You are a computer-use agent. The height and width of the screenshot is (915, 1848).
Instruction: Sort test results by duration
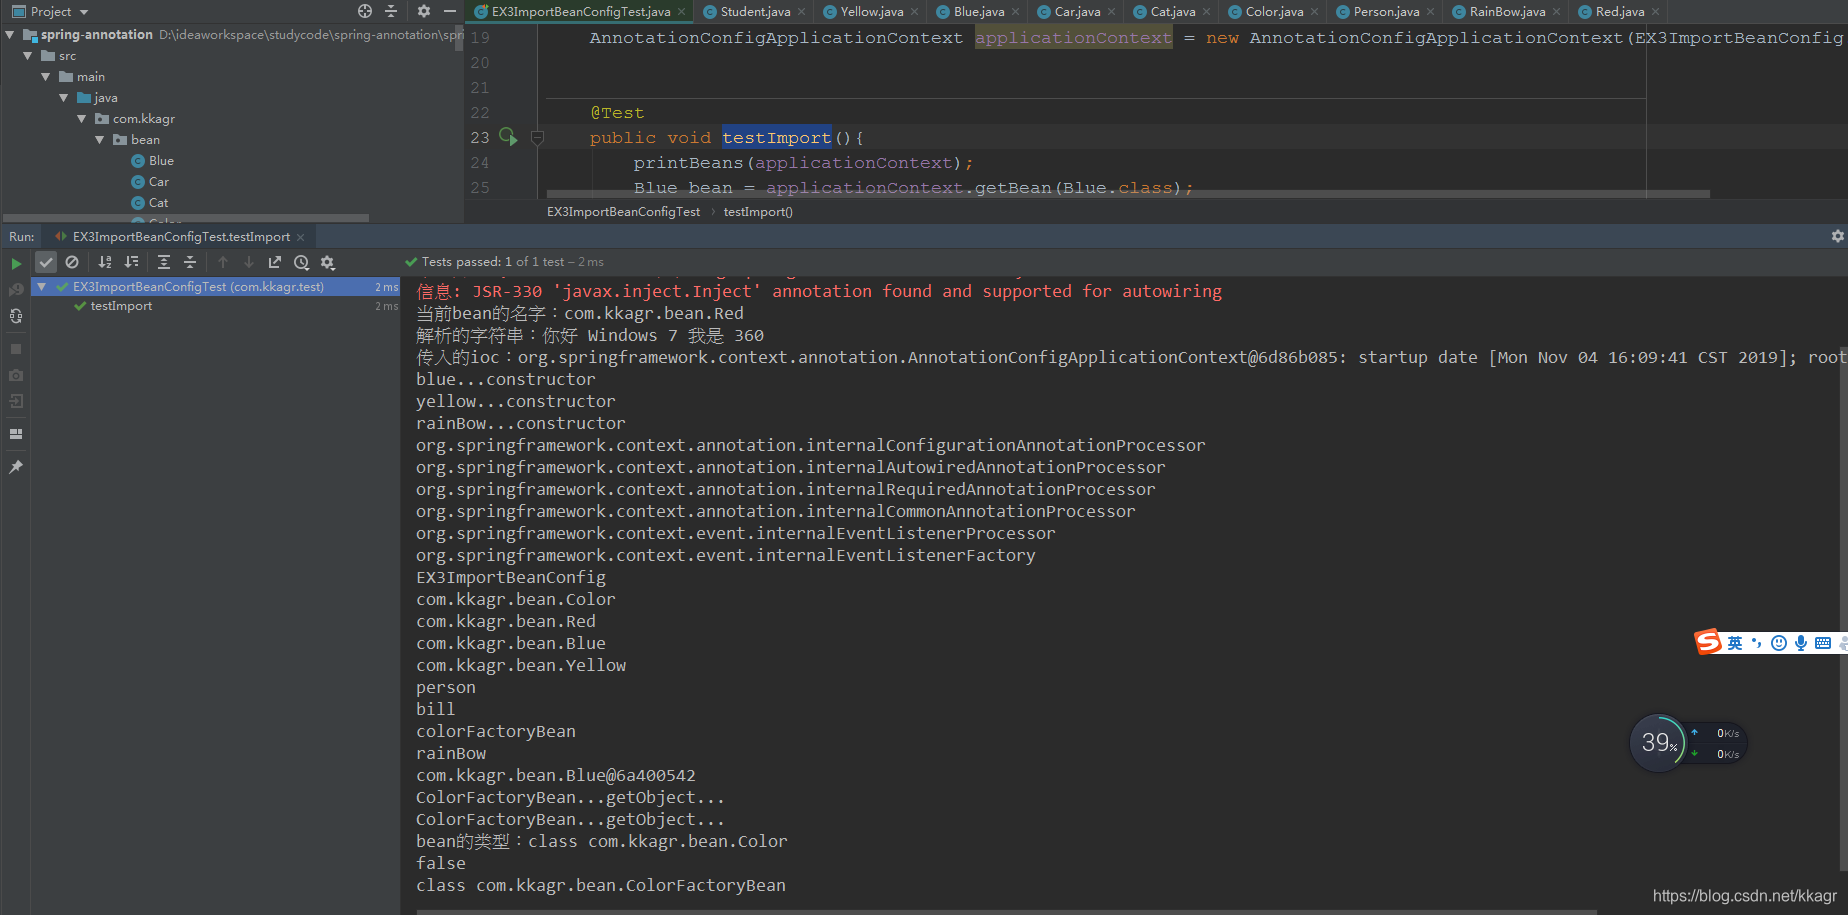click(x=131, y=262)
